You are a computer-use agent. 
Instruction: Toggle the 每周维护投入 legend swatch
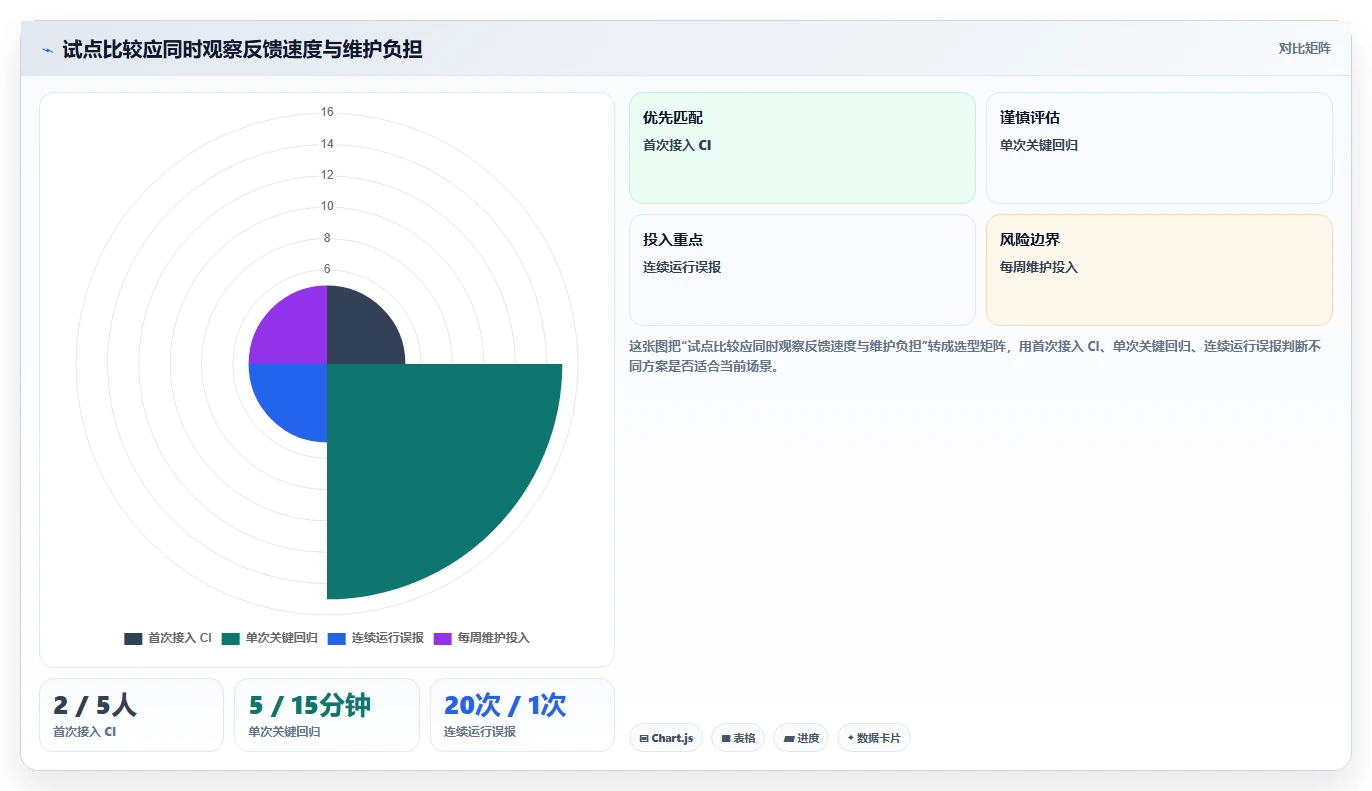443,638
